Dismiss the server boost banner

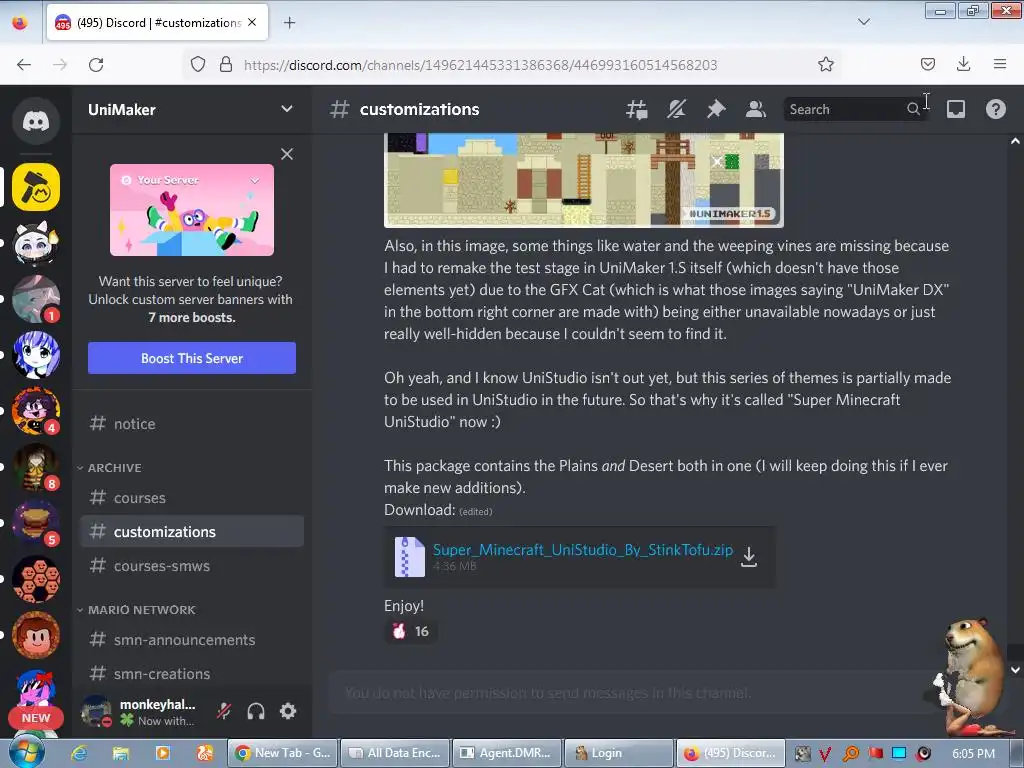click(287, 154)
